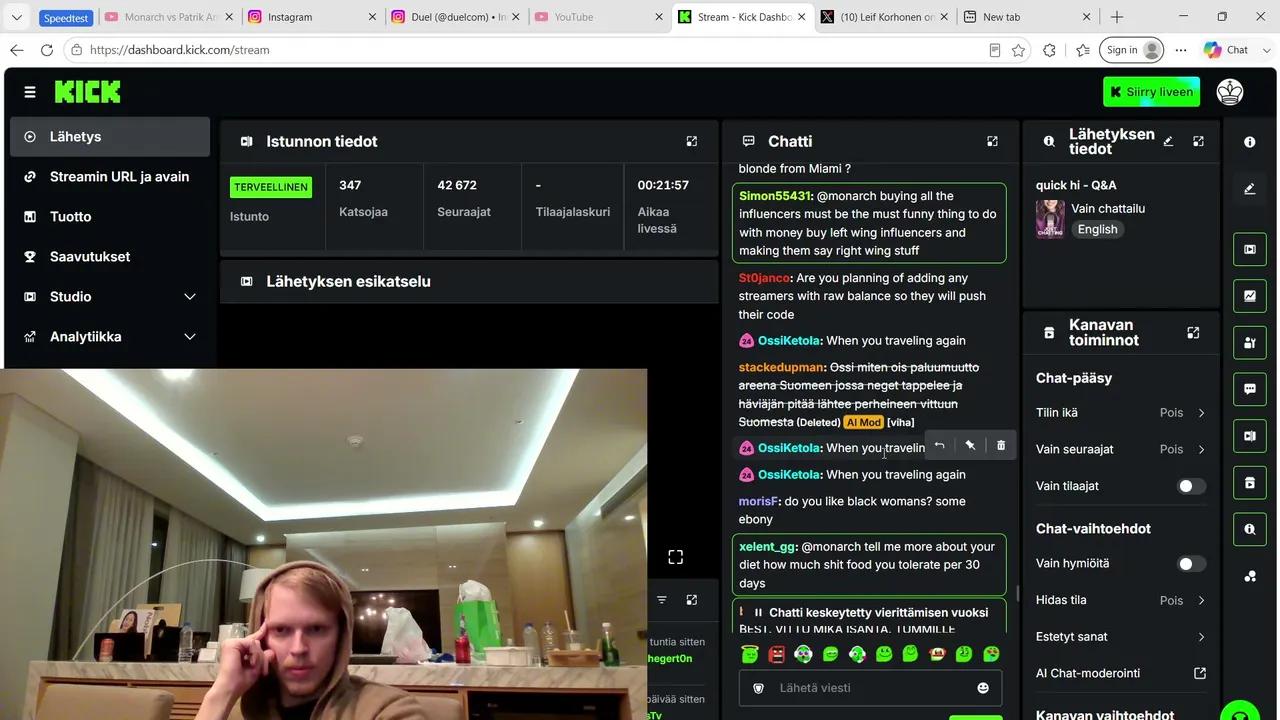Click the OssiKetola username in the hovered message
Screen dimensions: 1280x720
[789, 448]
